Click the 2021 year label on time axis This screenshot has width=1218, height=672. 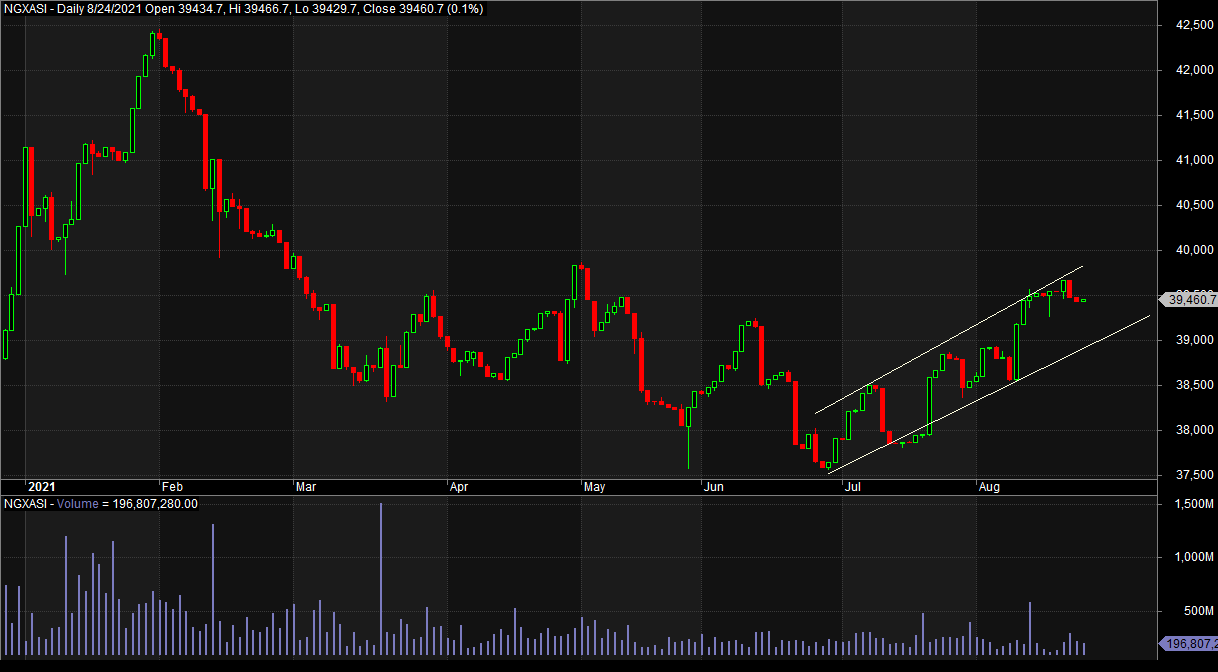pyautogui.click(x=39, y=487)
